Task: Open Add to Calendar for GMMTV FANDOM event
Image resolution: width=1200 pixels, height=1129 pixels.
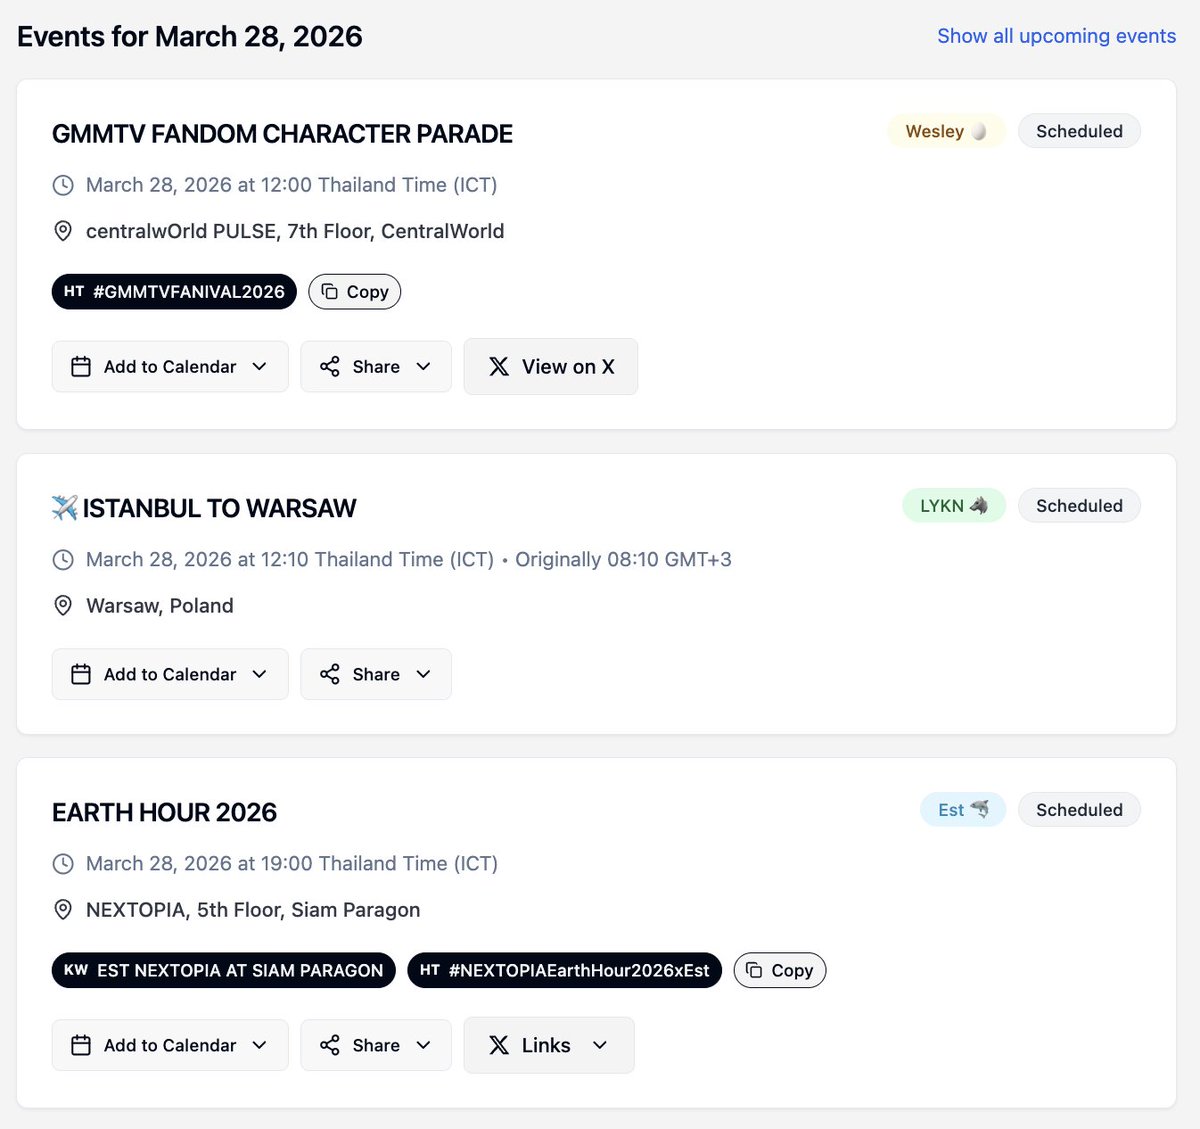Action: 170,366
